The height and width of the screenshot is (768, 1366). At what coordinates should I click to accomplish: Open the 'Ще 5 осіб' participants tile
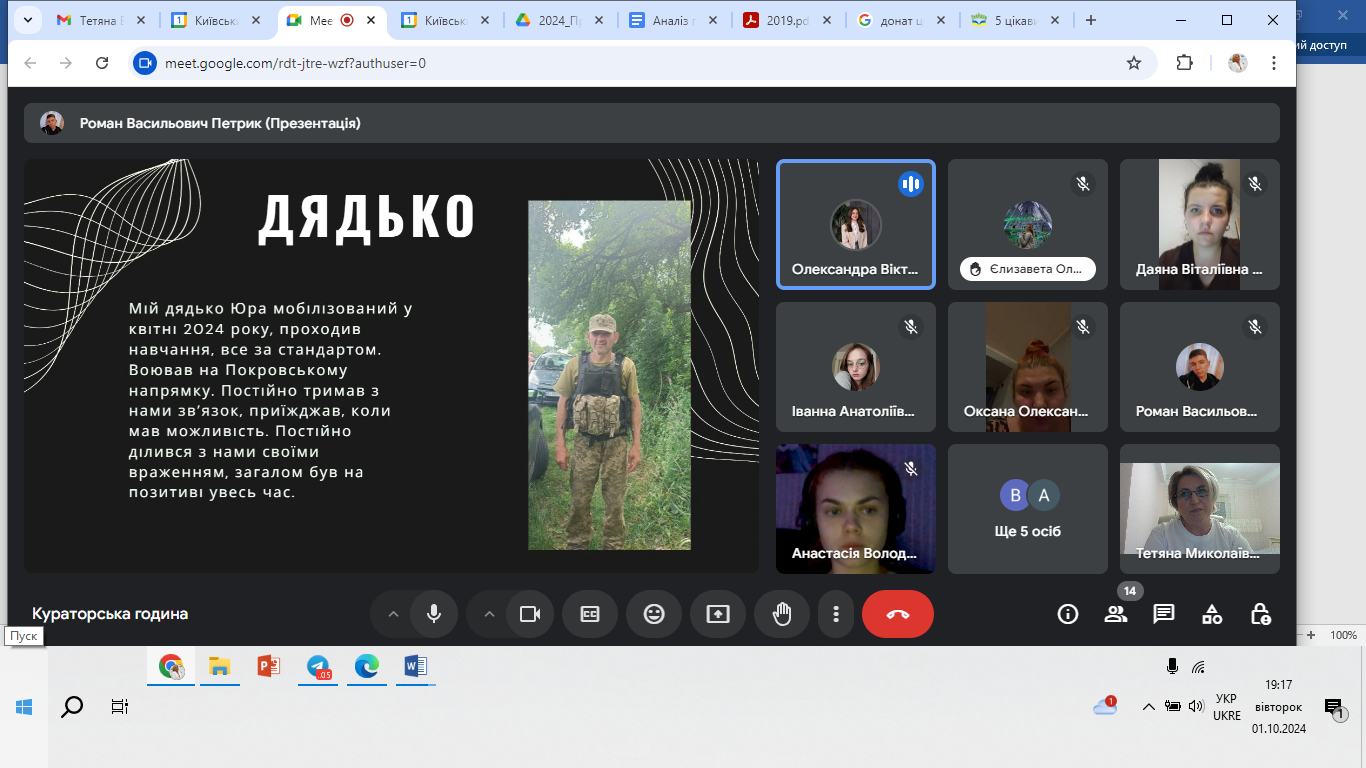pyautogui.click(x=1028, y=509)
